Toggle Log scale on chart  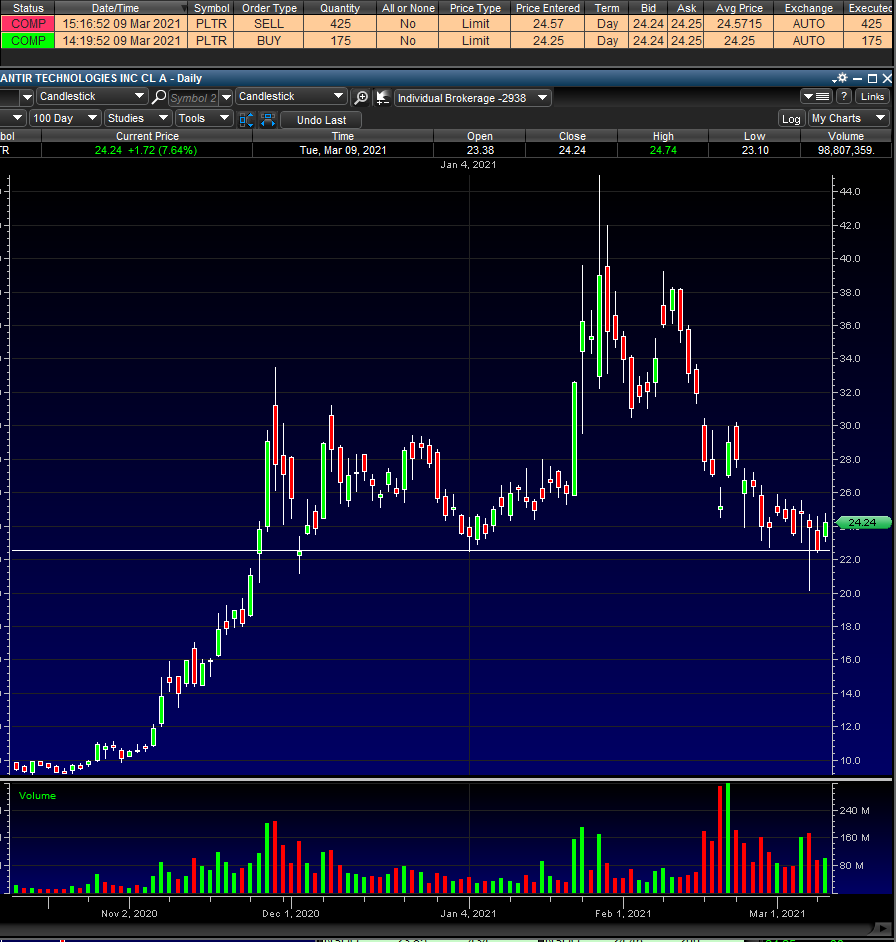[x=791, y=119]
